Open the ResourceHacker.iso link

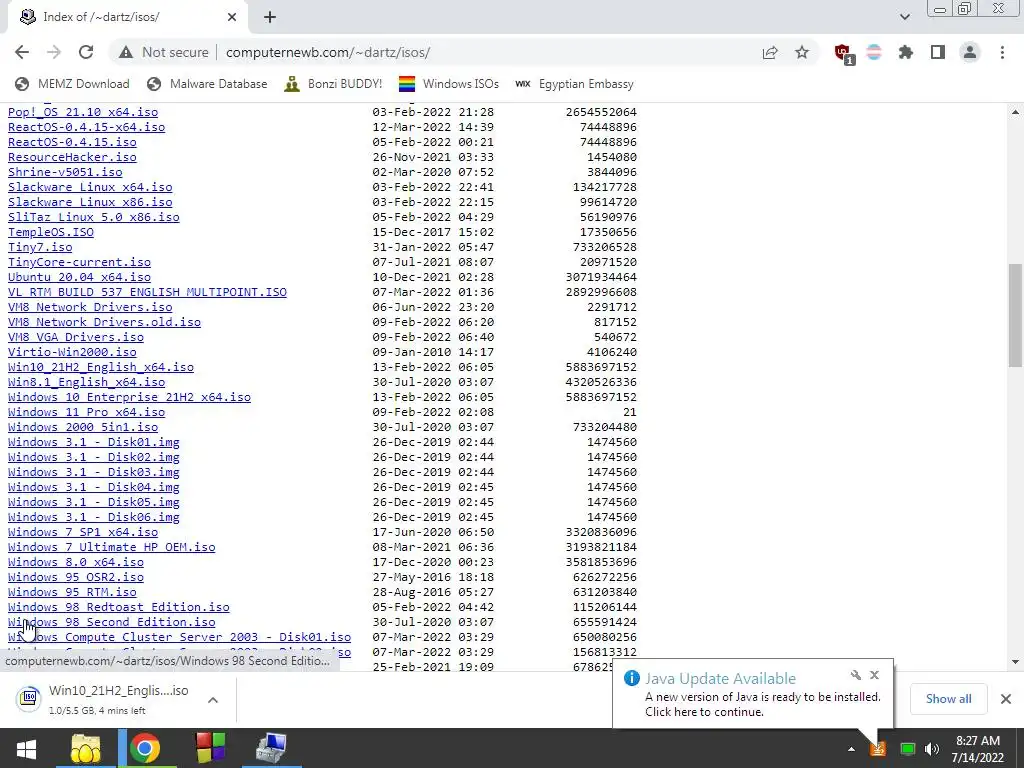[72, 157]
